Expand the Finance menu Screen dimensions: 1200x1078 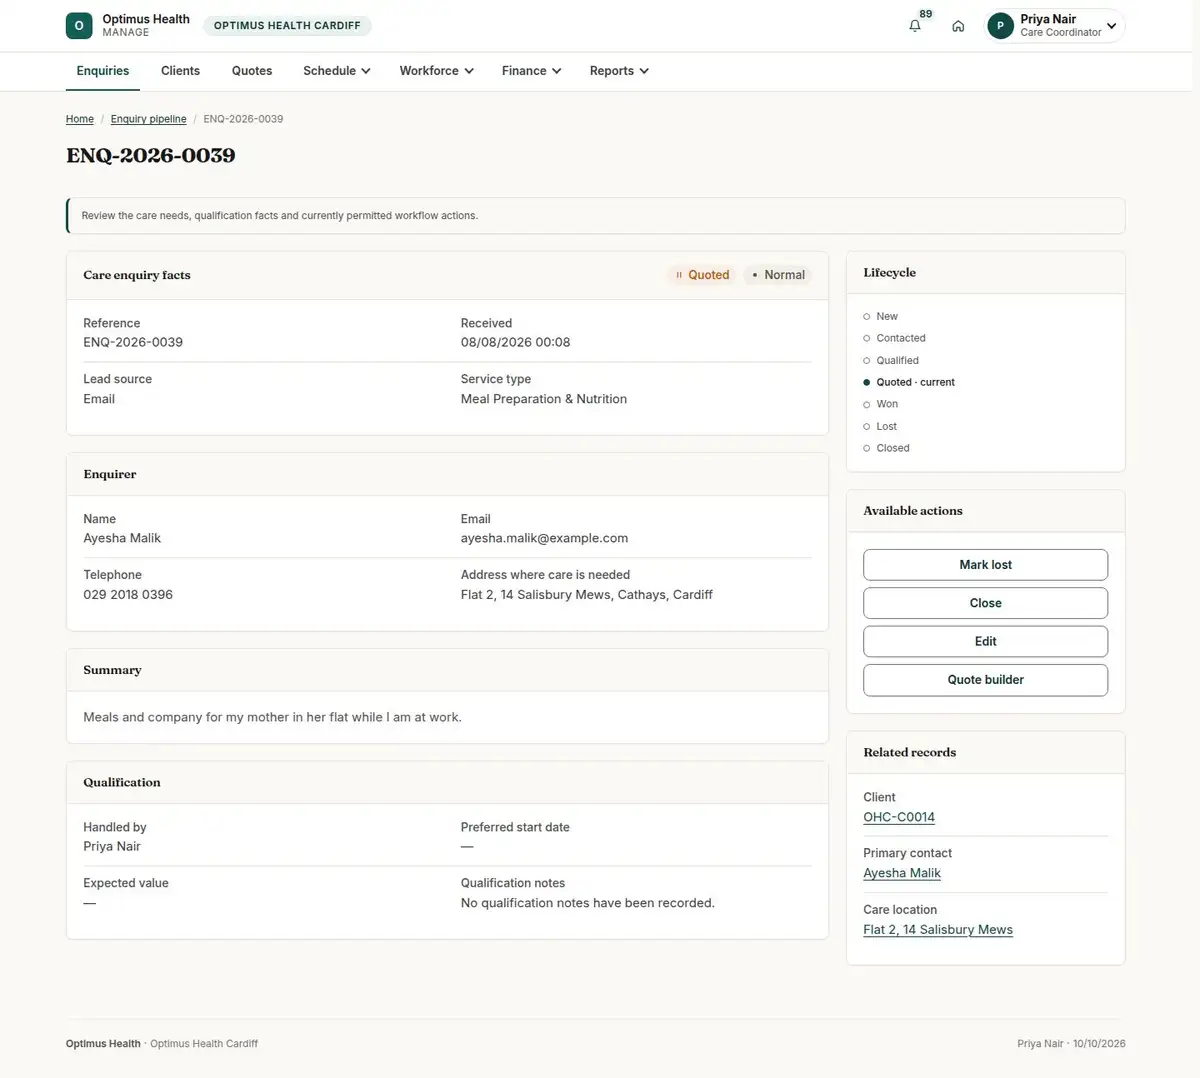pos(531,71)
